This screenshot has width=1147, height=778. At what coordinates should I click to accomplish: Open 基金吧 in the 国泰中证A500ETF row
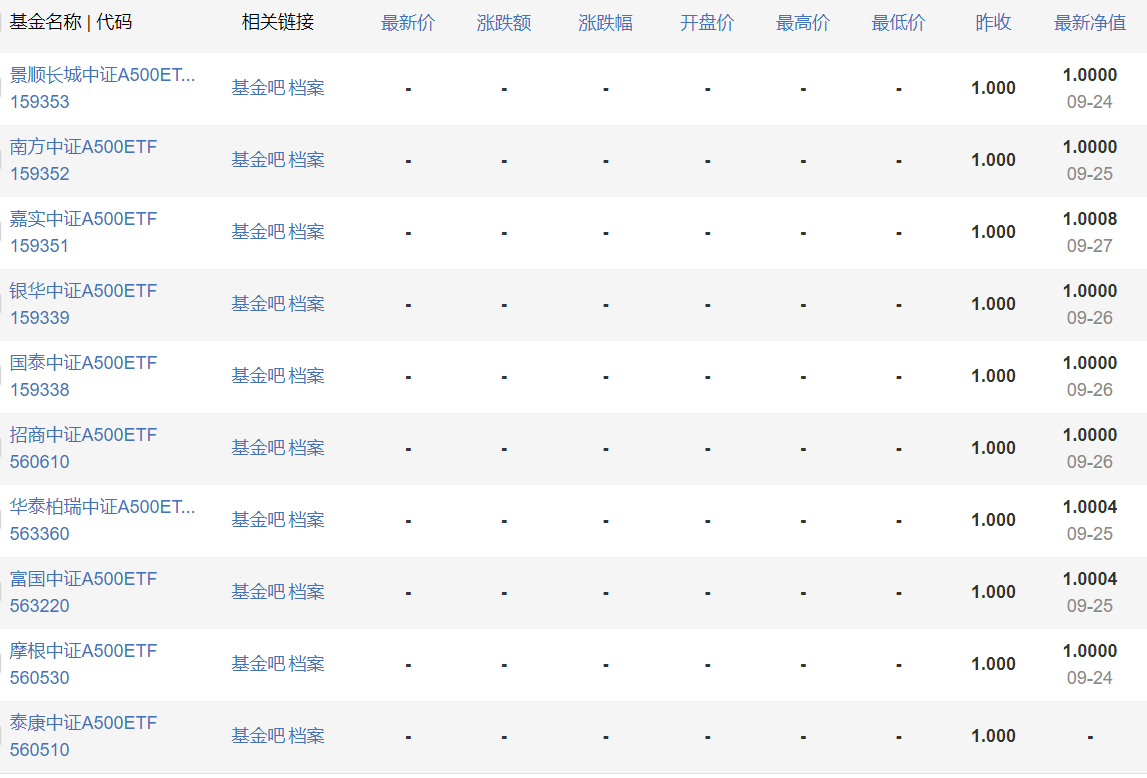[258, 376]
